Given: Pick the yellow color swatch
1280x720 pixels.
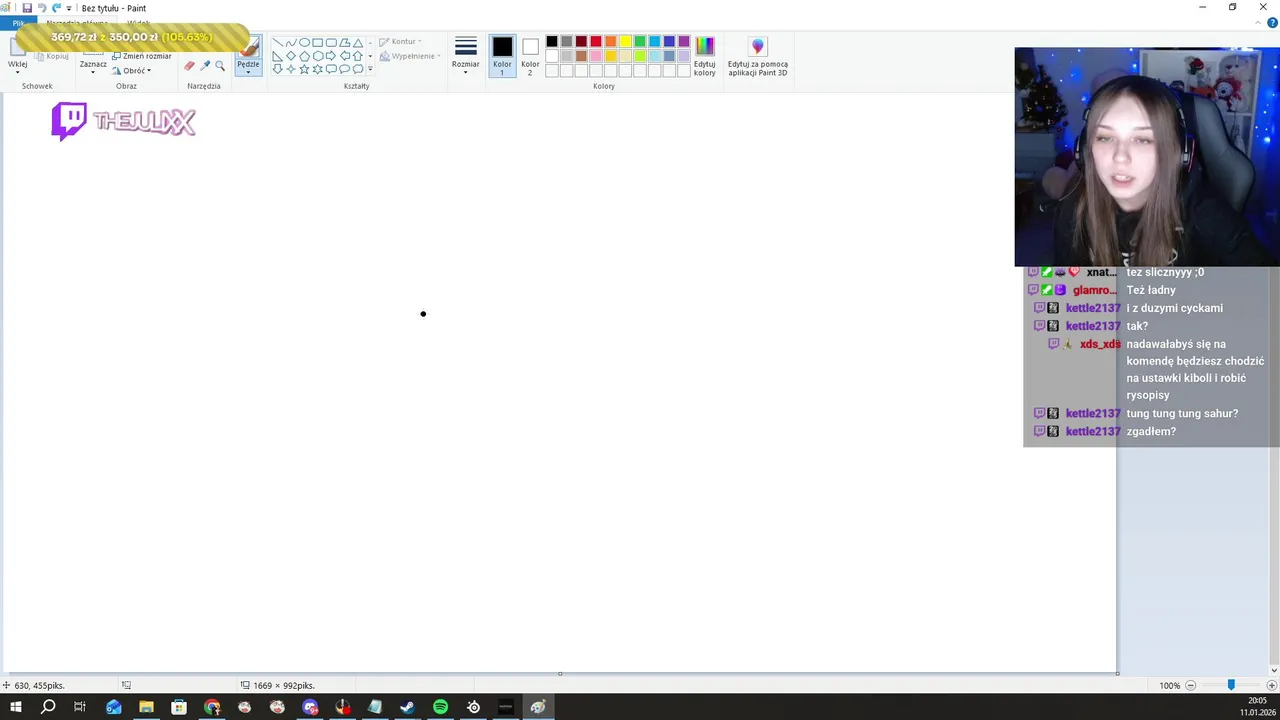Looking at the screenshot, I should pyautogui.click(x=625, y=41).
